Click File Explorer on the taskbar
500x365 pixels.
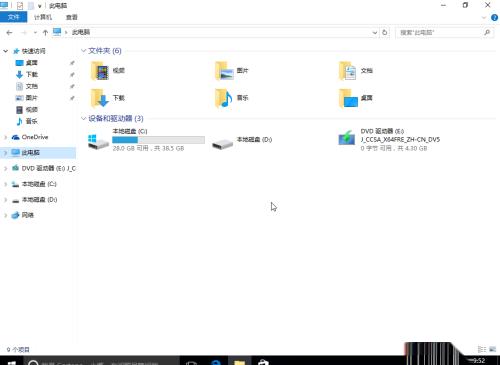click(239, 362)
